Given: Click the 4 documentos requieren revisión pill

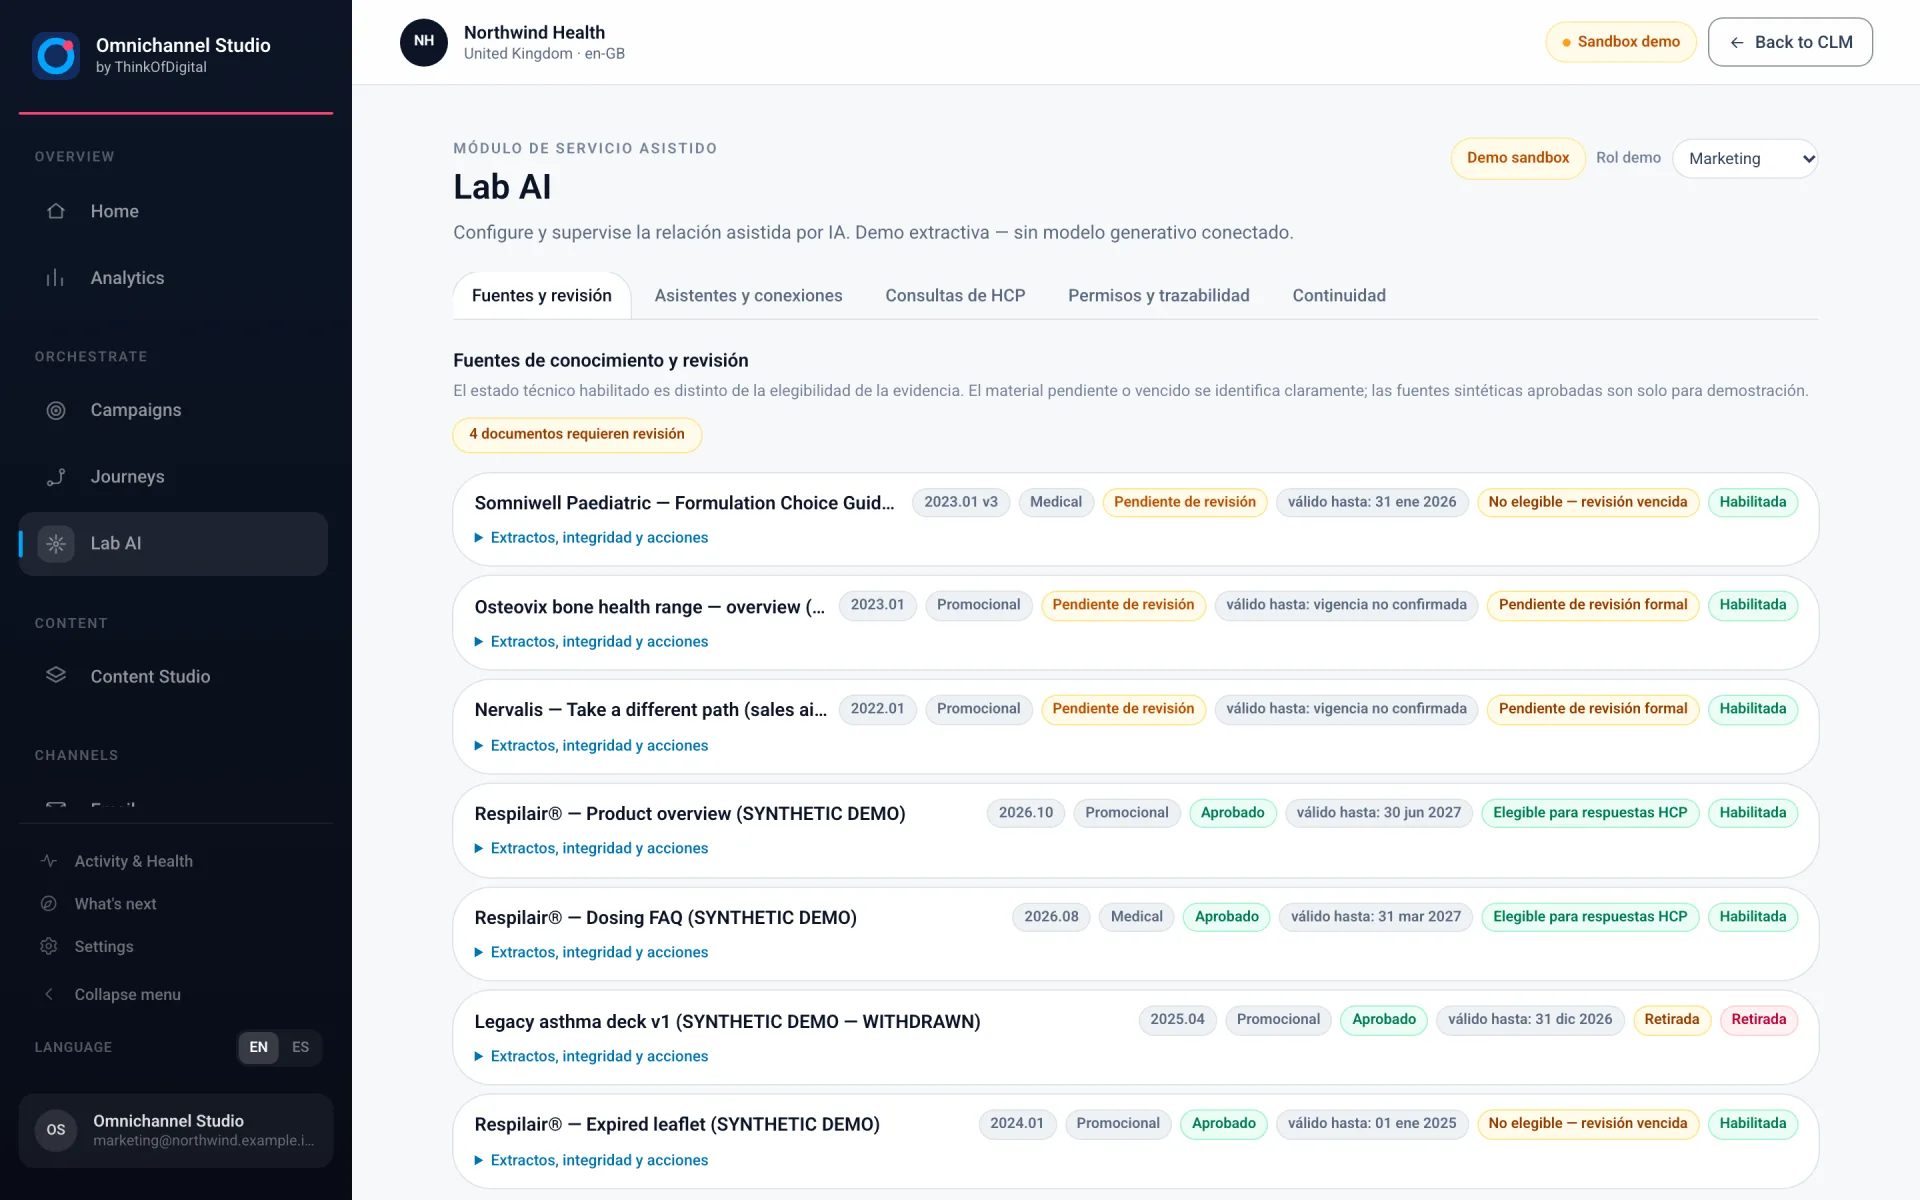Looking at the screenshot, I should click(x=577, y=434).
